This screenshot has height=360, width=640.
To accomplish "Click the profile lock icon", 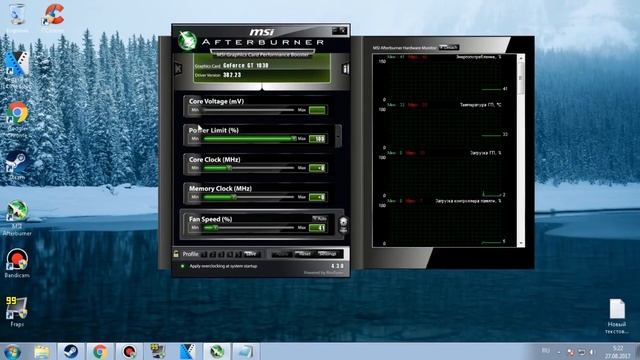I will point(176,254).
